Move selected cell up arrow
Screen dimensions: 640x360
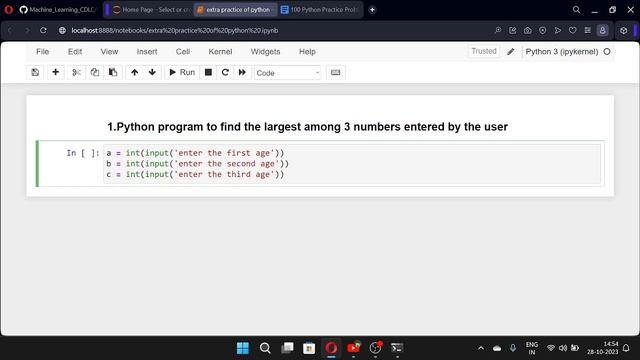134,72
